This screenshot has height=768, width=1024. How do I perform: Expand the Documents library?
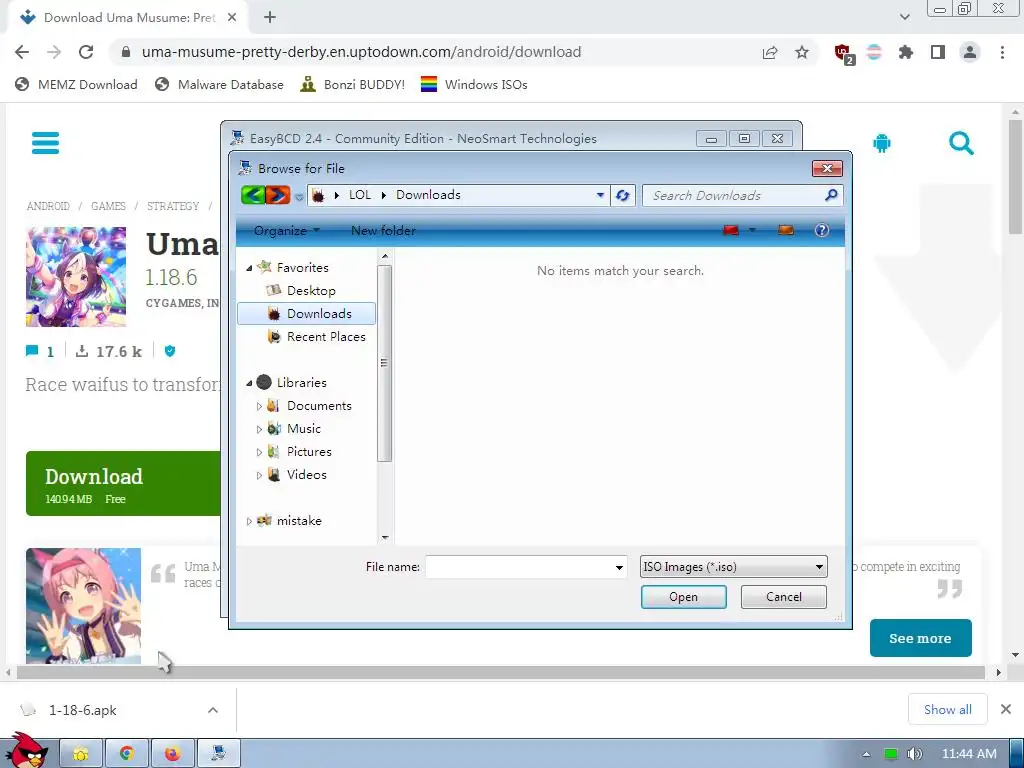259,406
